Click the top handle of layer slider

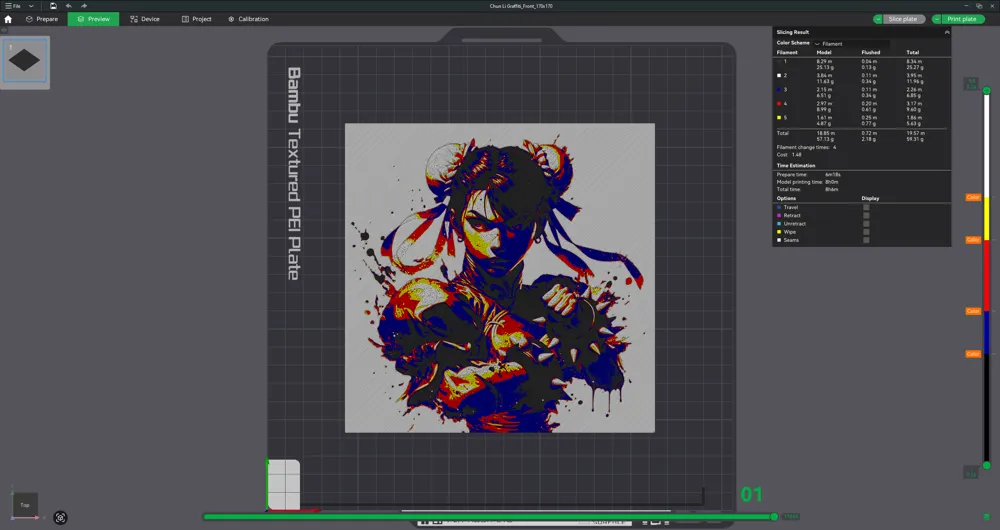pos(987,91)
